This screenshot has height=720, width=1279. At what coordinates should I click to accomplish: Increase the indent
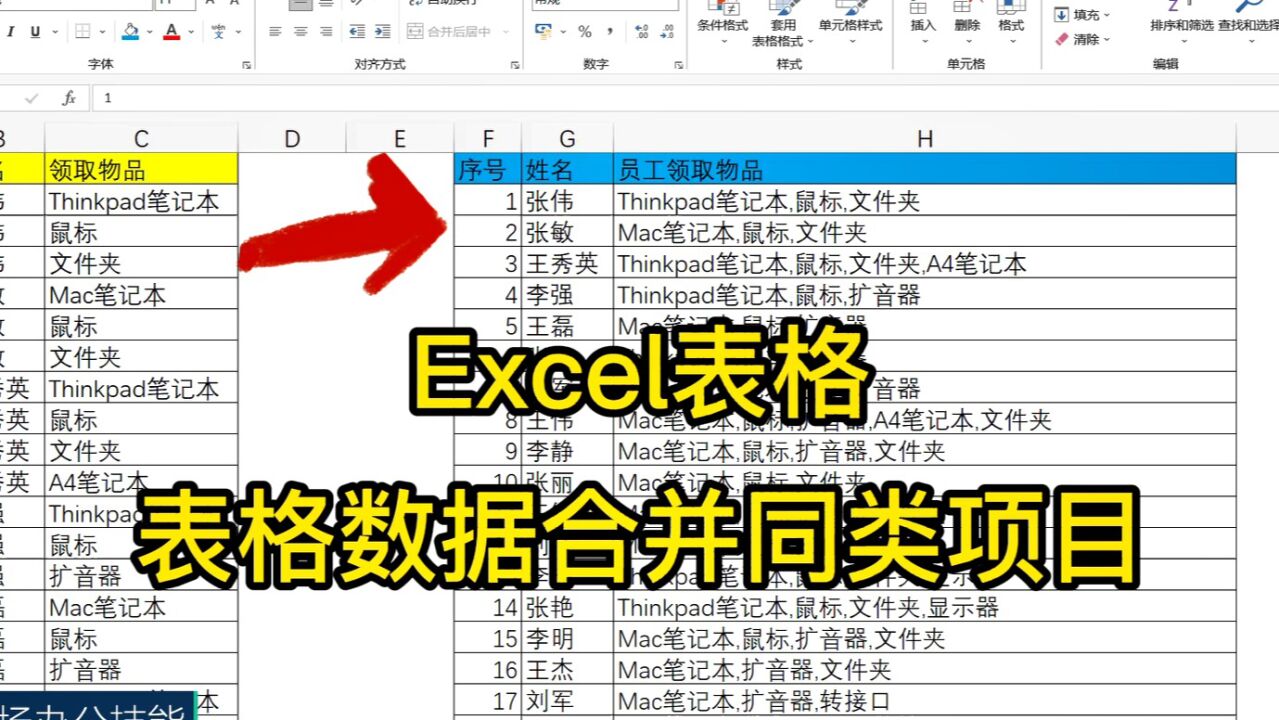tap(382, 32)
